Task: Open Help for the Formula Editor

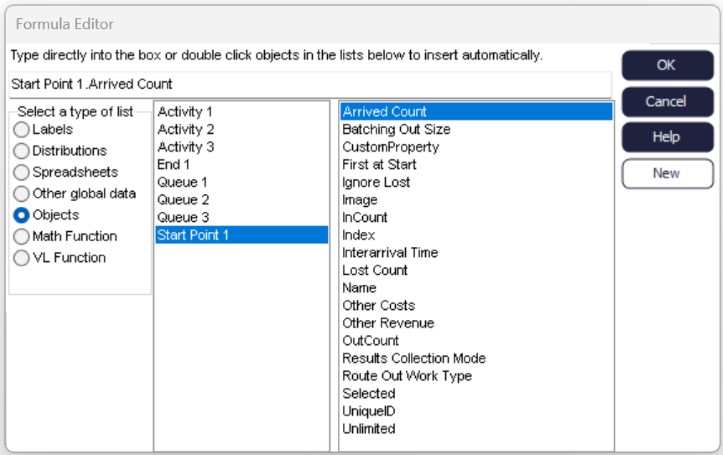Action: coord(667,137)
